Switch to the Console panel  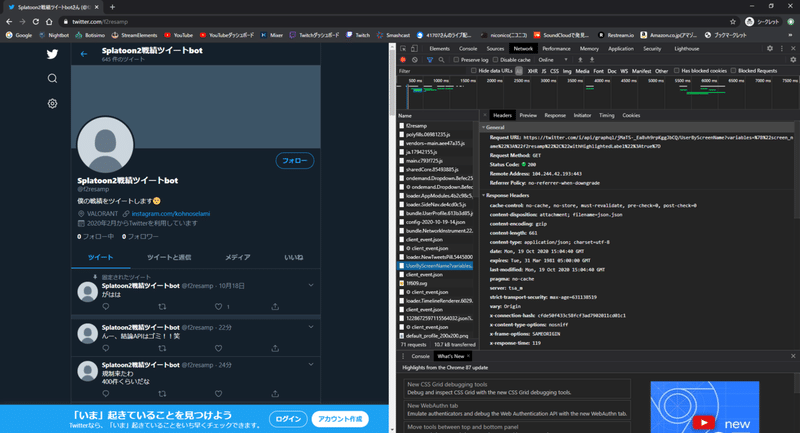tap(468, 48)
